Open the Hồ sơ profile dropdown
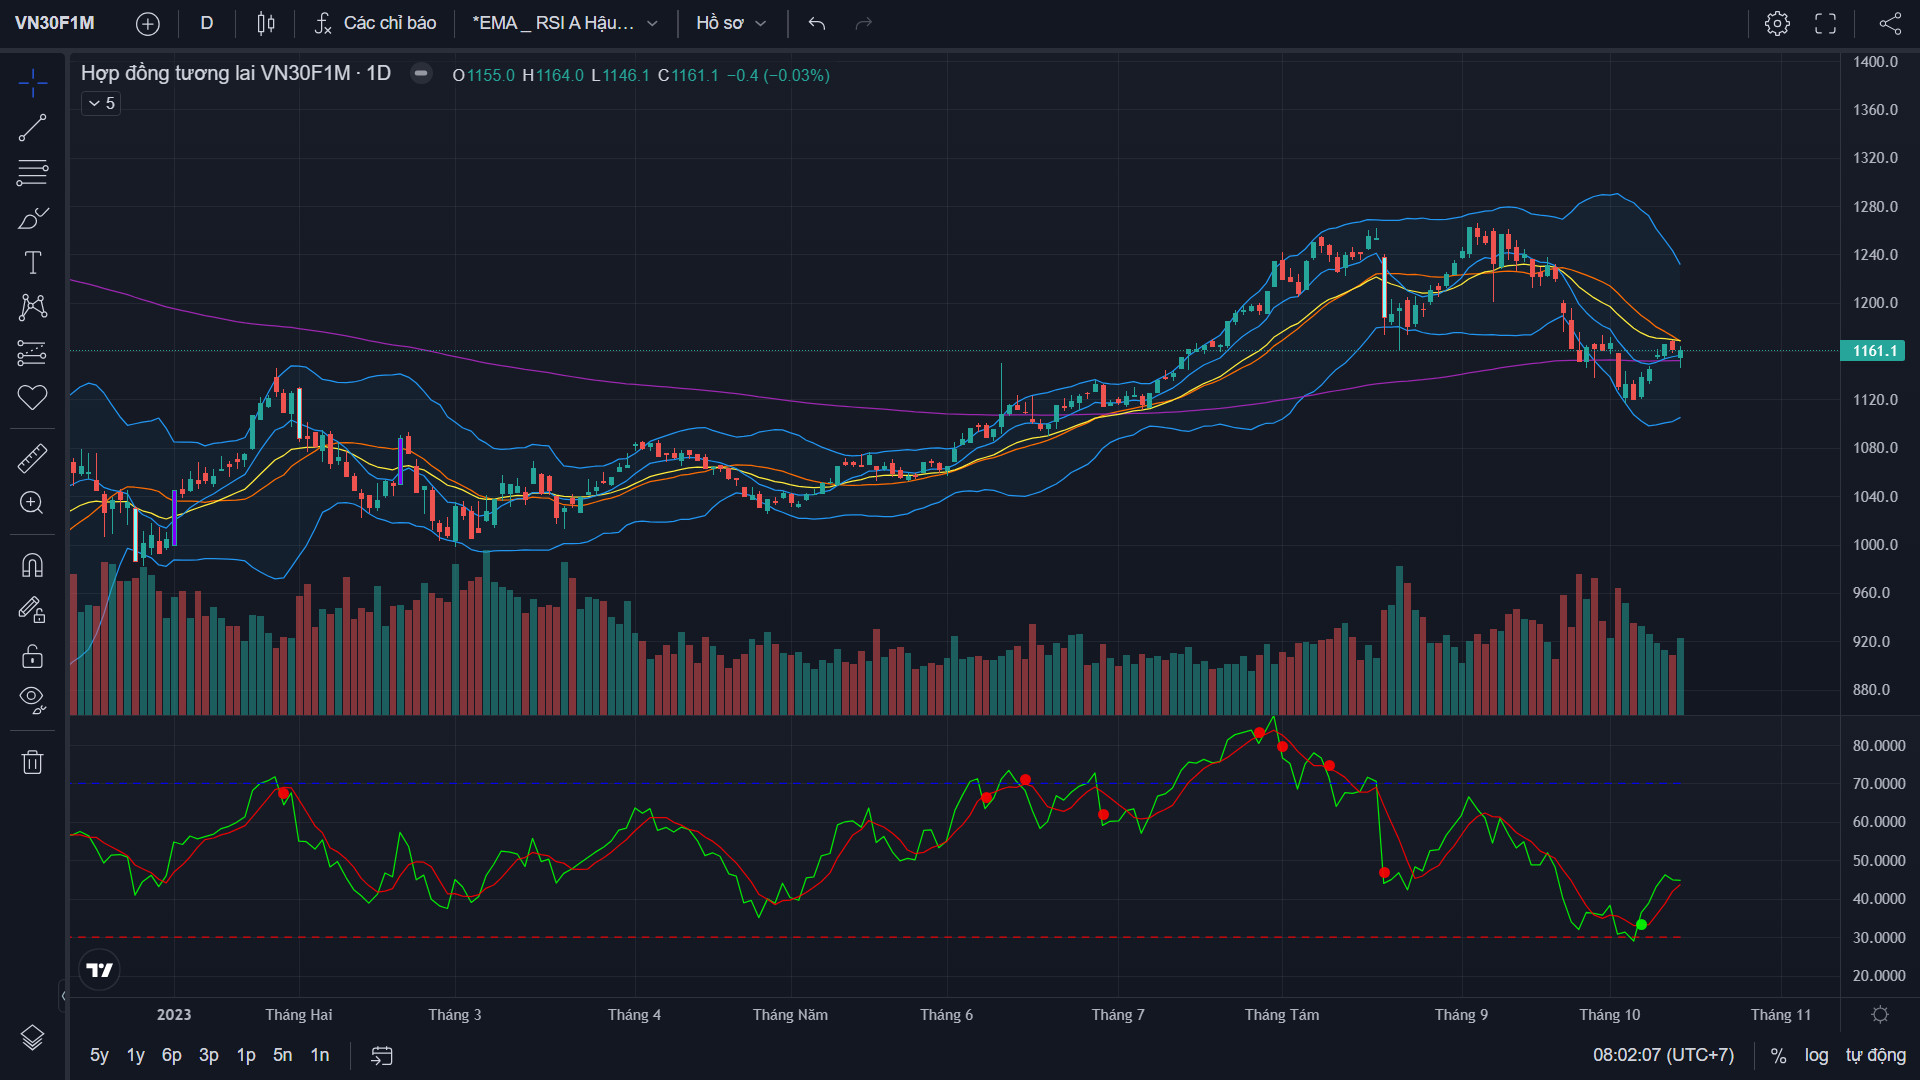 pos(731,23)
